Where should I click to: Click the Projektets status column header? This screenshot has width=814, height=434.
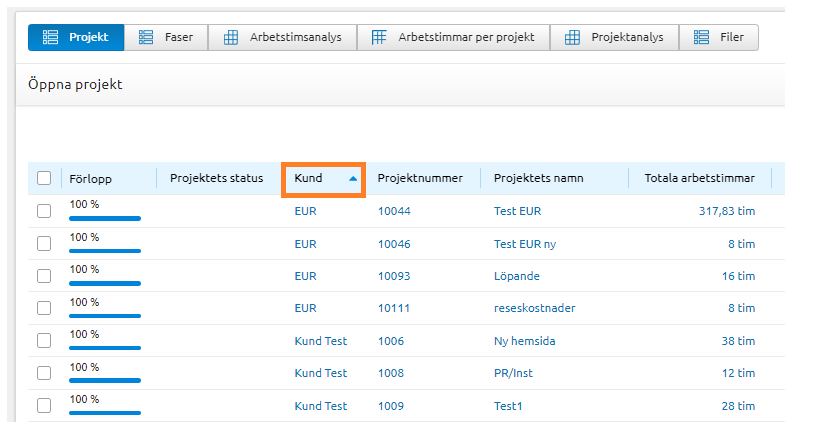pyautogui.click(x=216, y=178)
